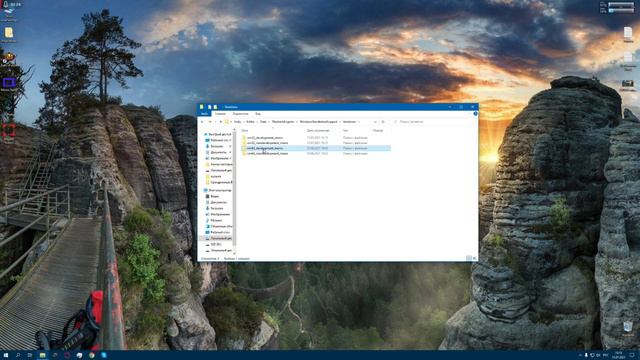Show hidden system tray icons
This screenshot has height=360, width=640.
(580, 356)
